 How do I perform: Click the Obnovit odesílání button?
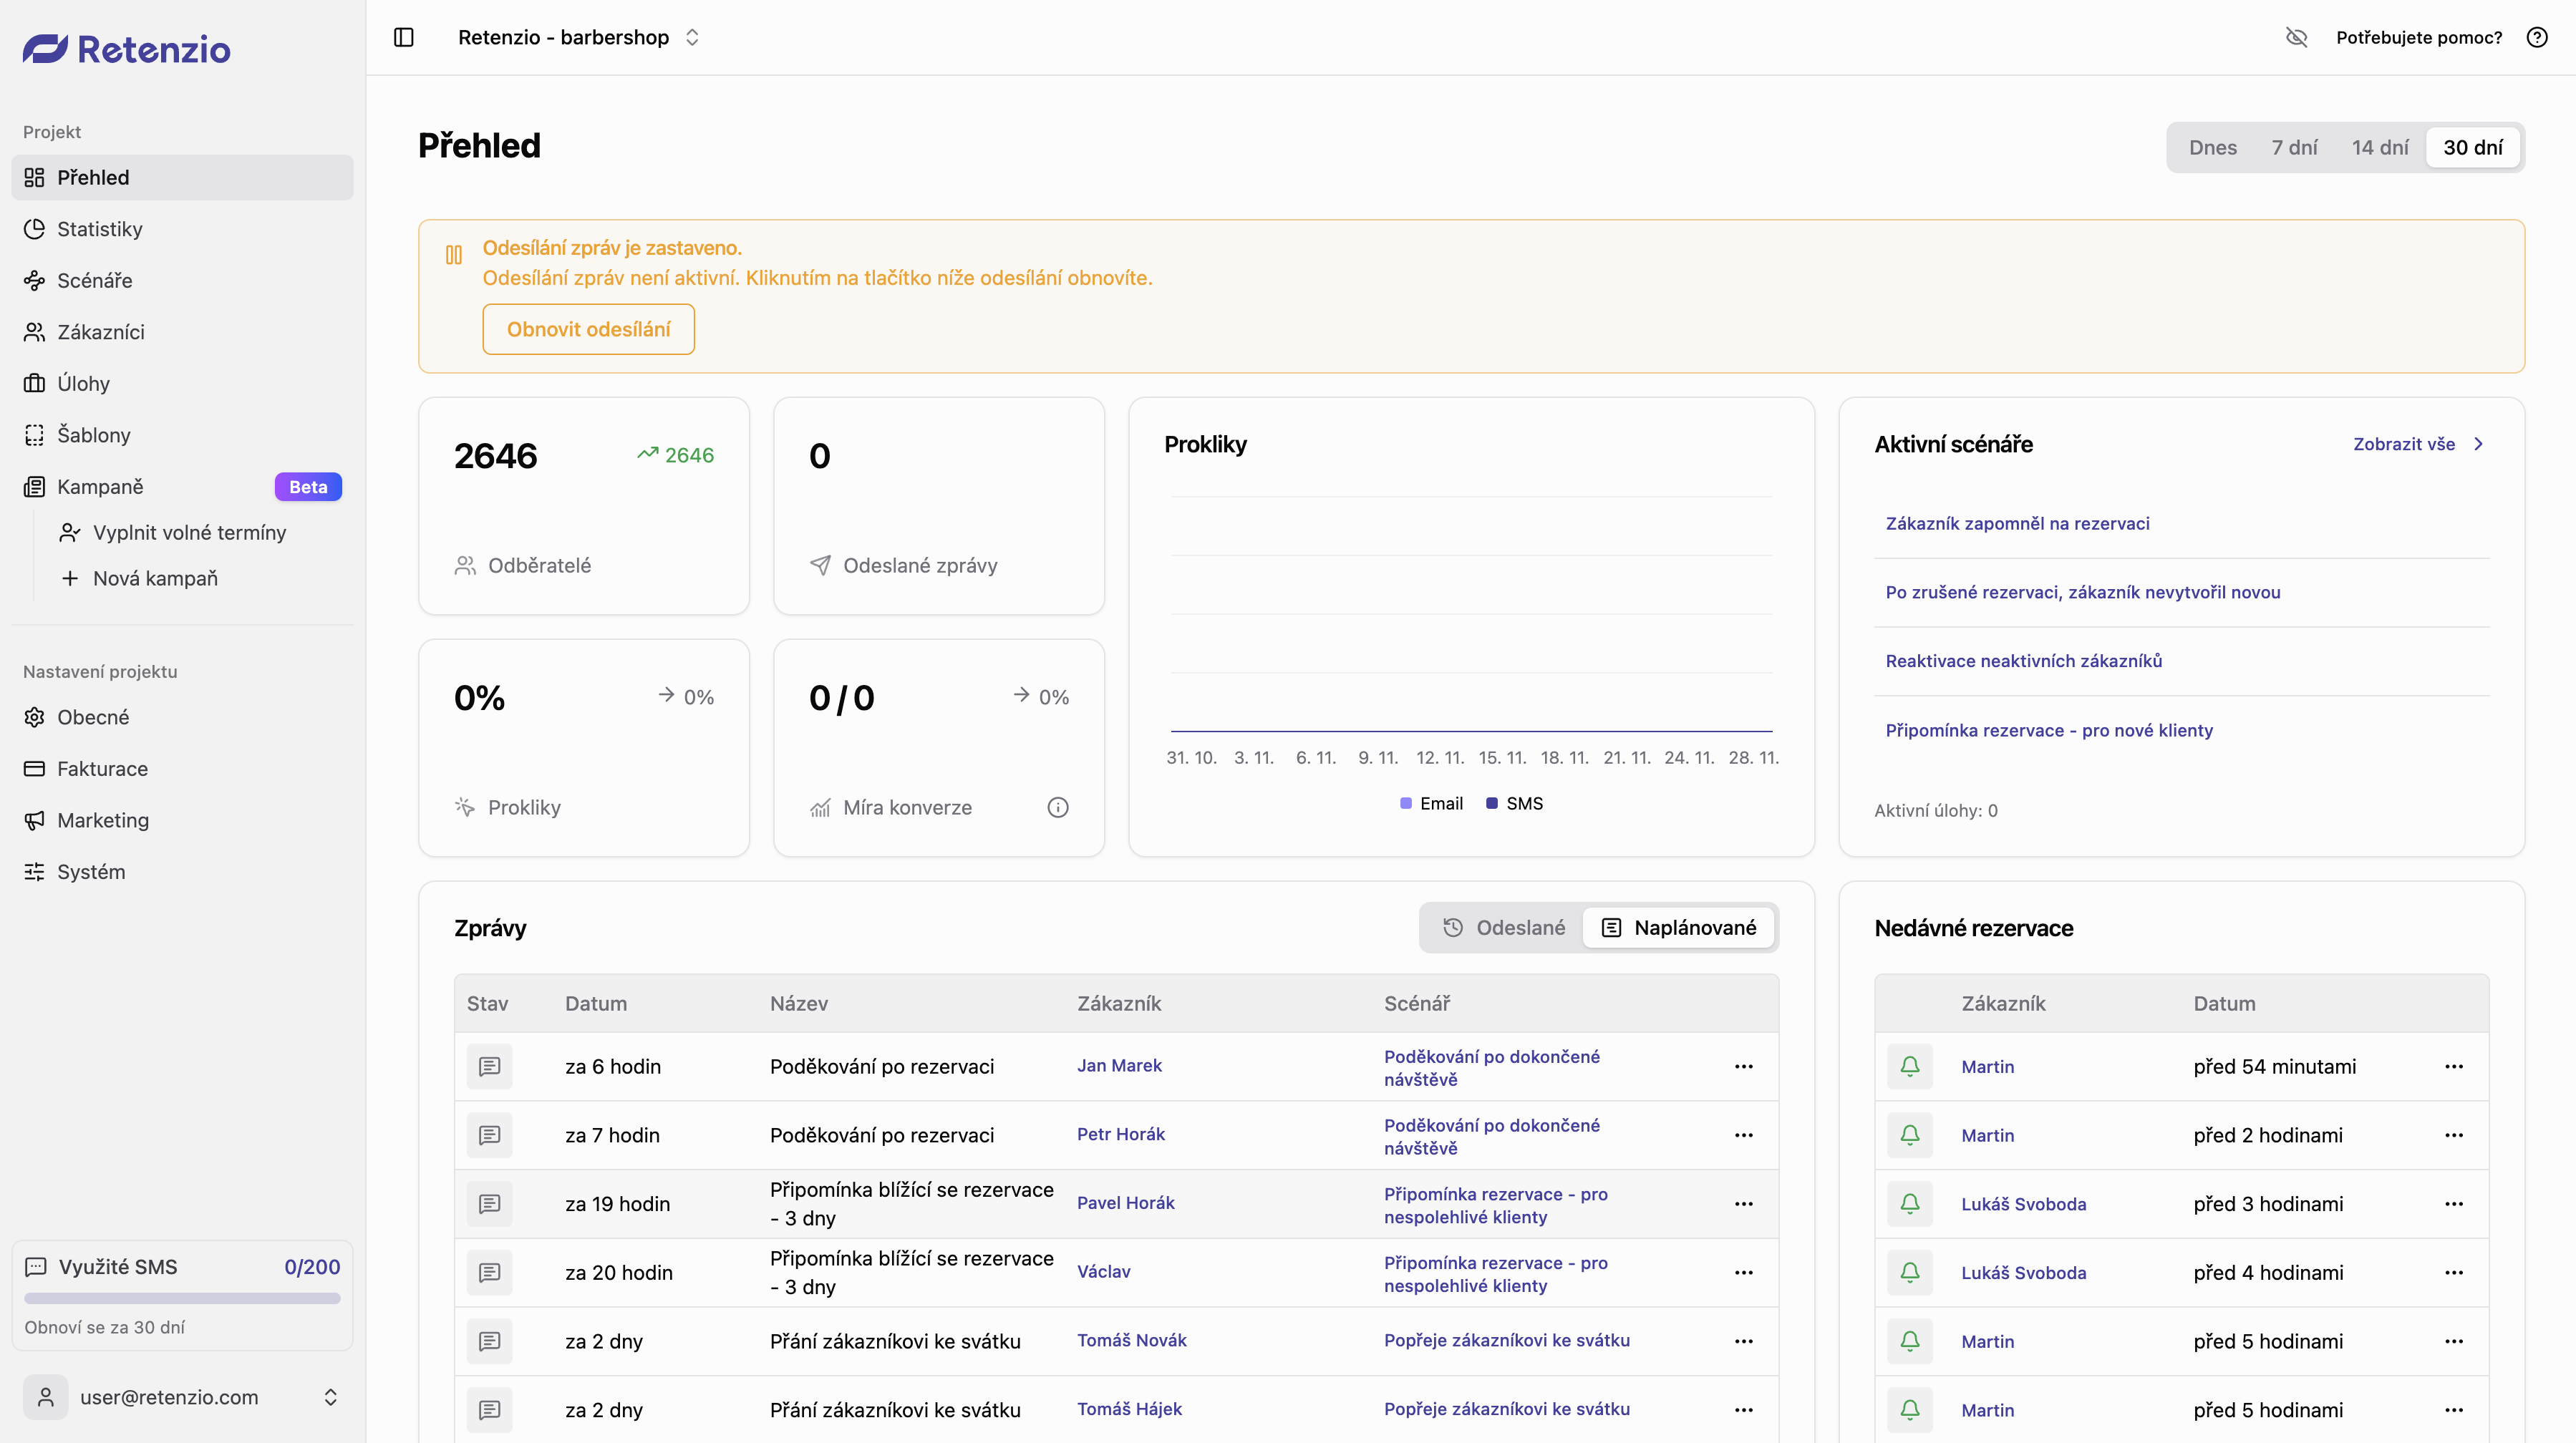coord(588,329)
